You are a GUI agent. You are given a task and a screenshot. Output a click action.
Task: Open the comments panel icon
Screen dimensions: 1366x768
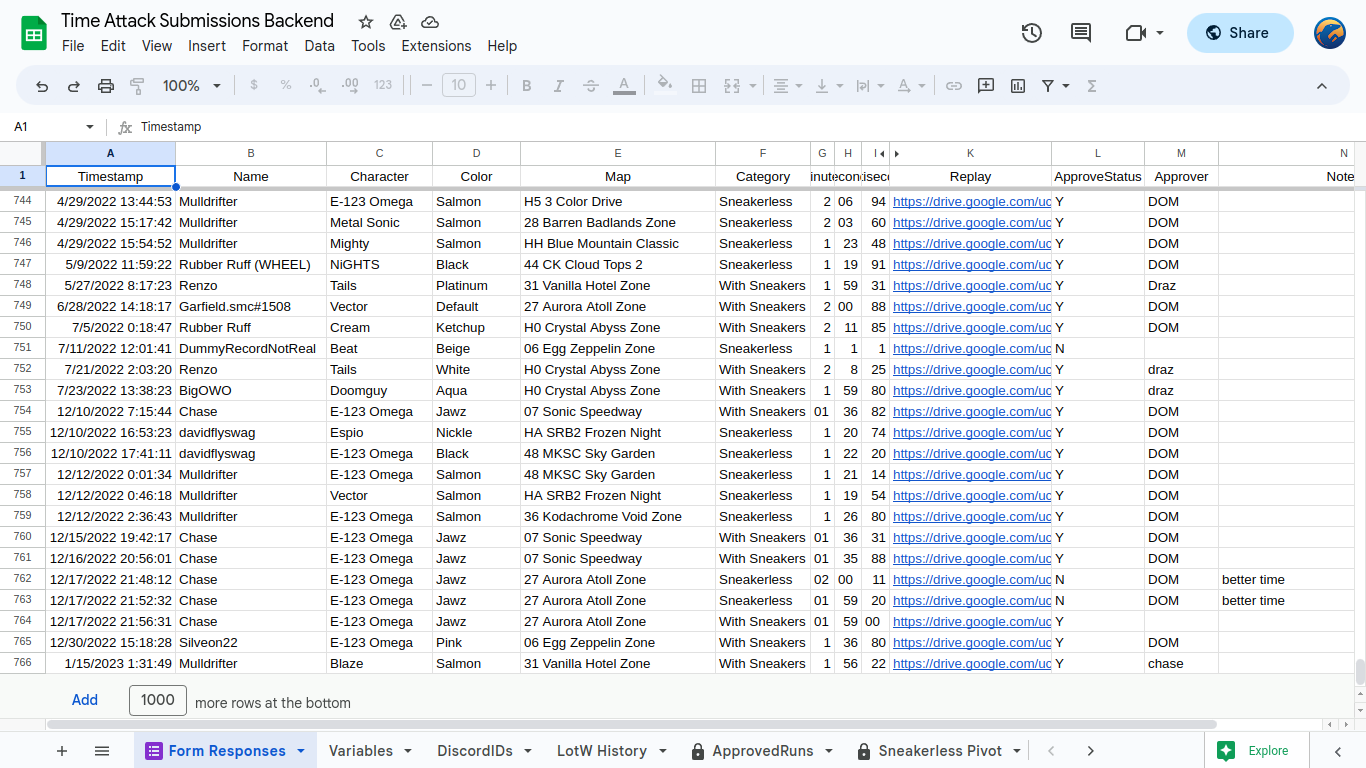coord(1081,33)
